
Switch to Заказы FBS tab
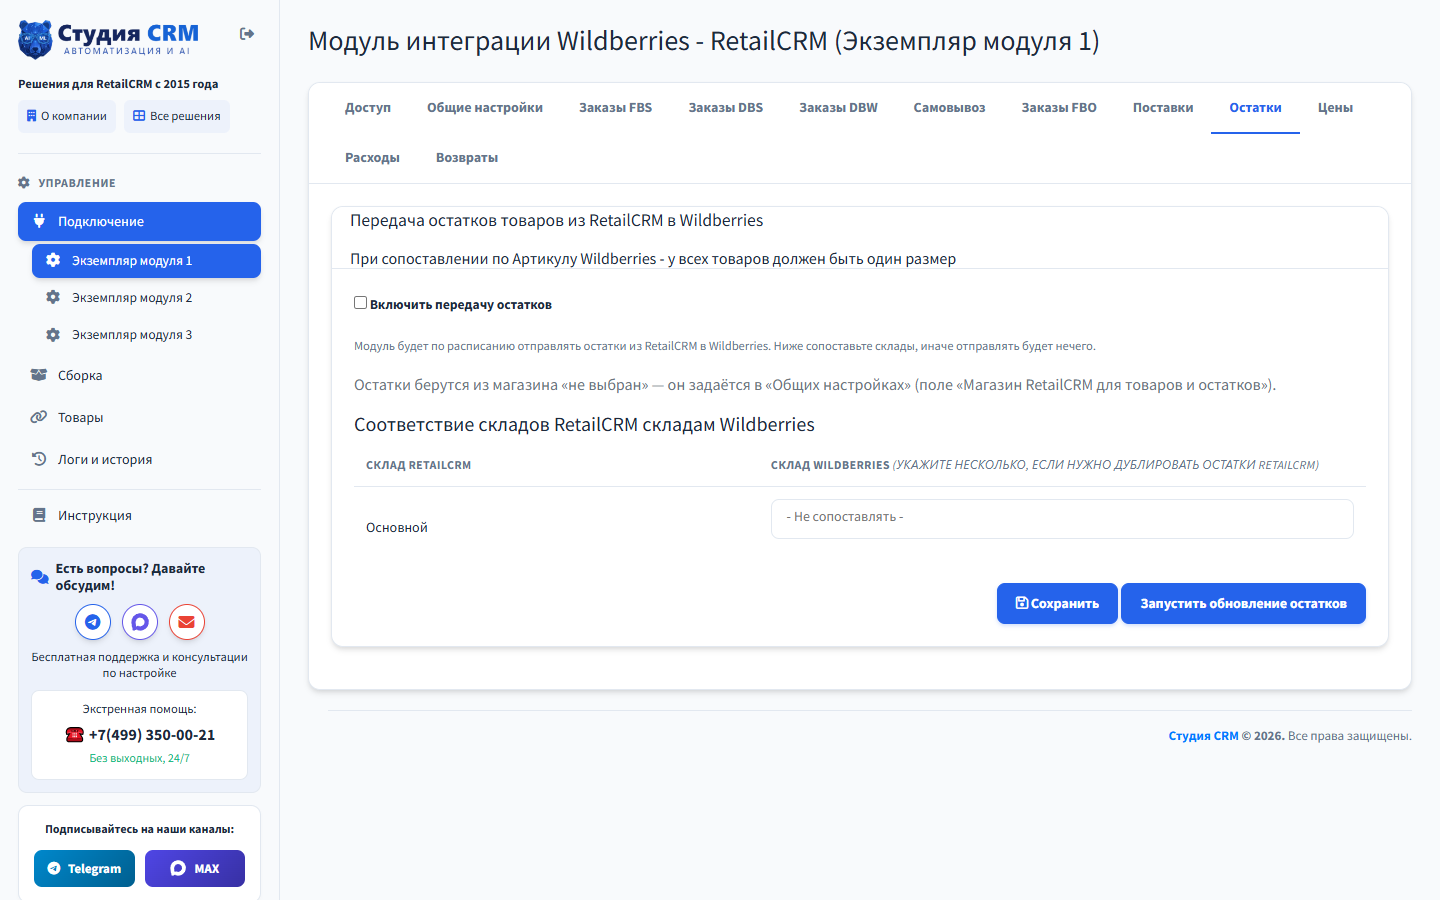[x=616, y=108]
